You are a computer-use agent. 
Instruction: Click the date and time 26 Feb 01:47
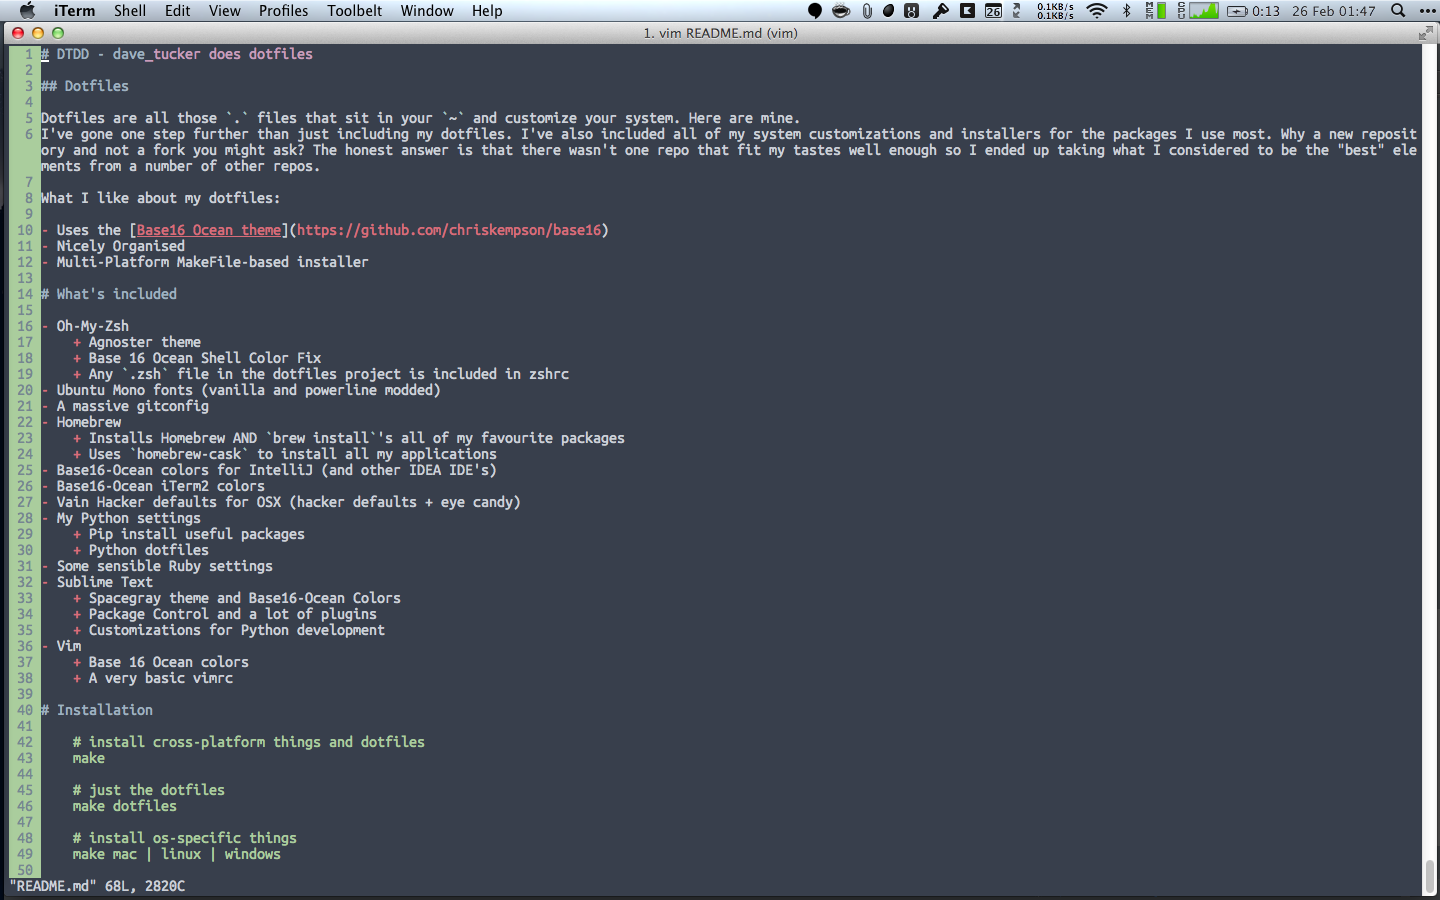point(1333,11)
